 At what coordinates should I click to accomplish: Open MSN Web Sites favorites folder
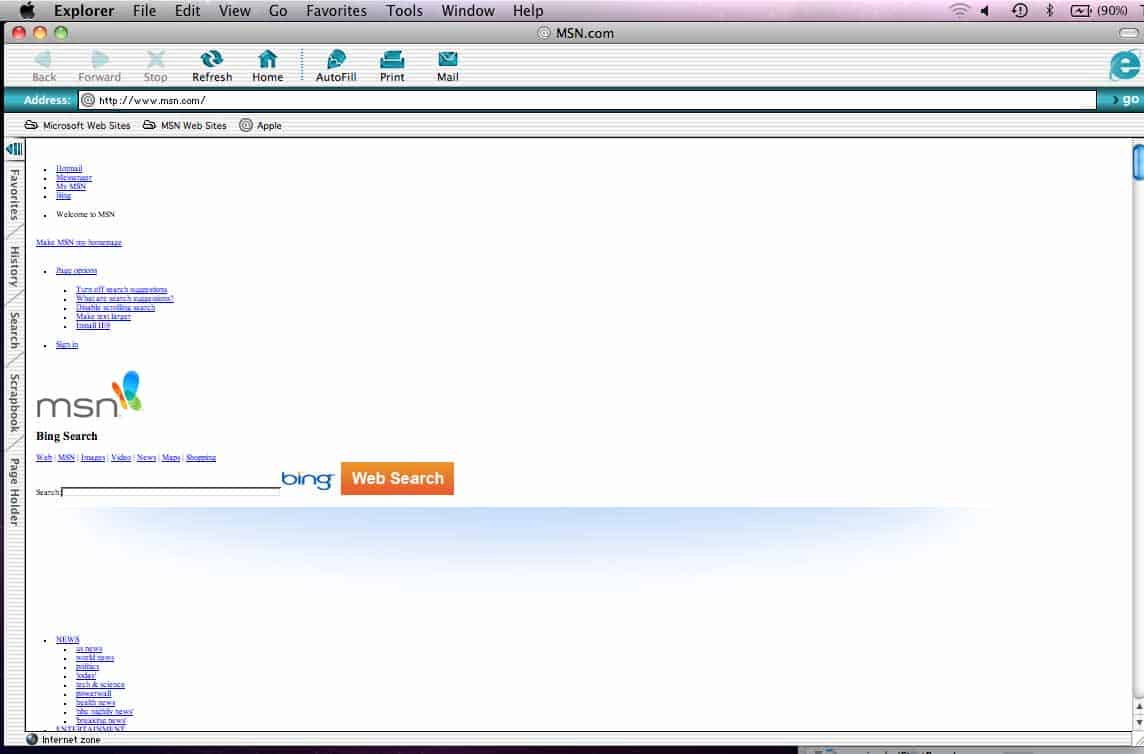tap(185, 126)
